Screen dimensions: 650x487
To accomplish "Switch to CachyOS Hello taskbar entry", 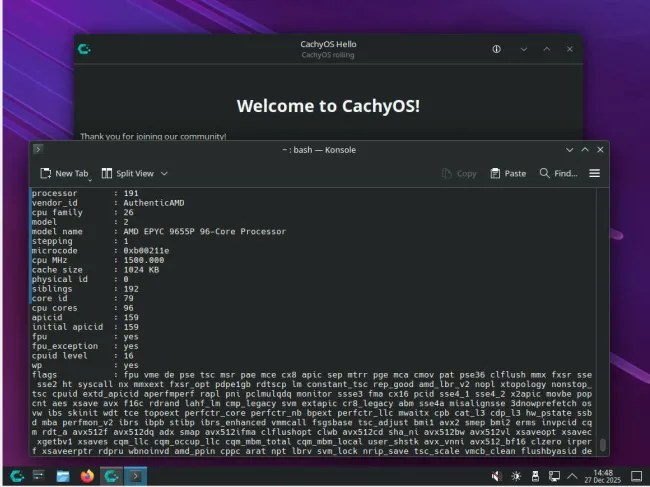I will 111,476.
